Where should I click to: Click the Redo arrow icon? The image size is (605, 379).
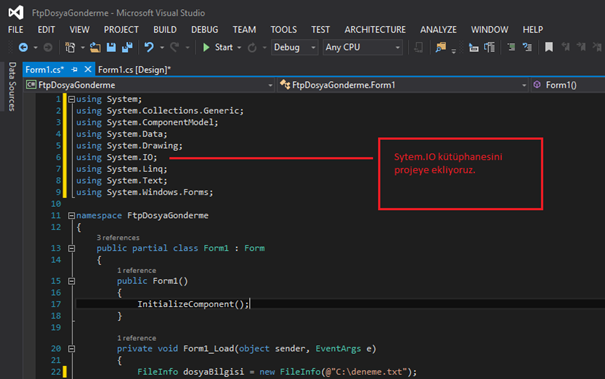(174, 47)
